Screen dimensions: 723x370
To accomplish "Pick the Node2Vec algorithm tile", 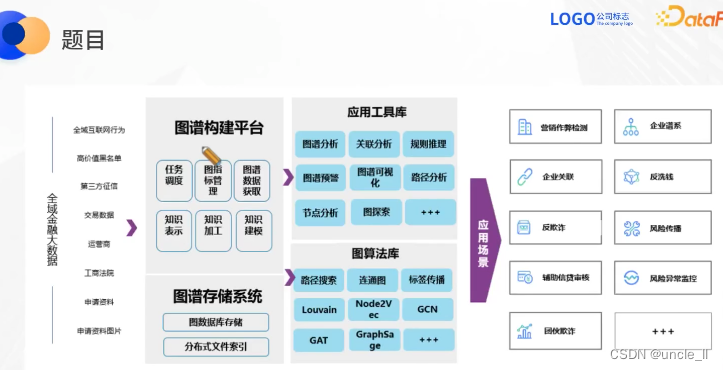I will pos(373,310).
